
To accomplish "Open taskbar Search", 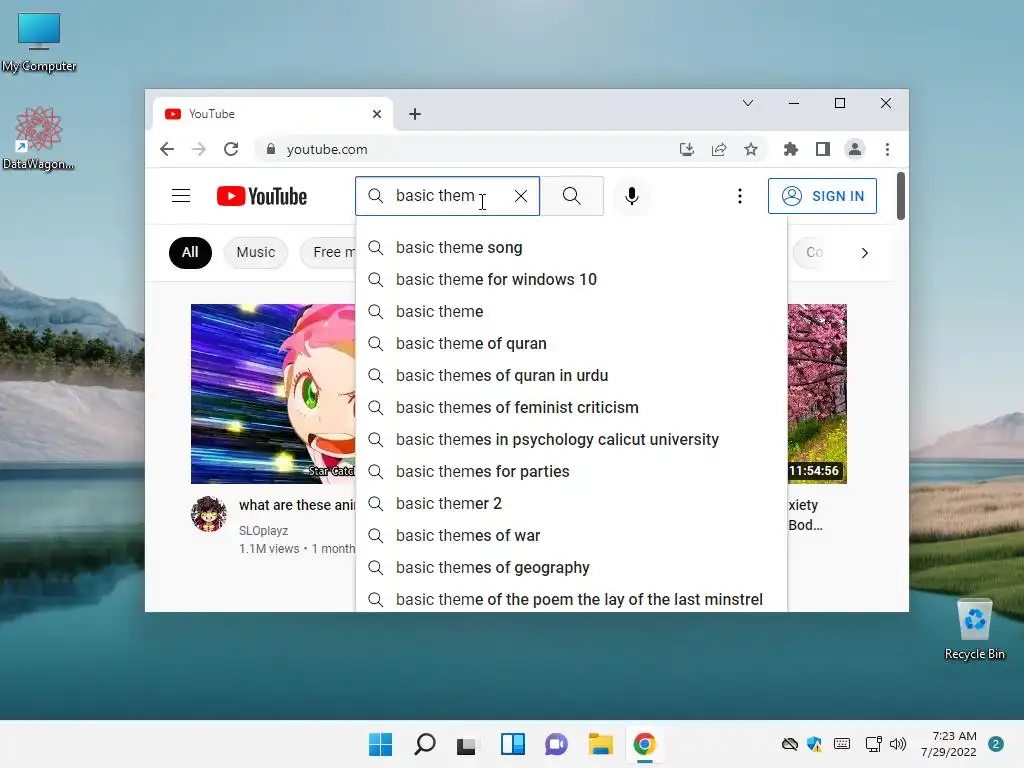I will pos(424,744).
